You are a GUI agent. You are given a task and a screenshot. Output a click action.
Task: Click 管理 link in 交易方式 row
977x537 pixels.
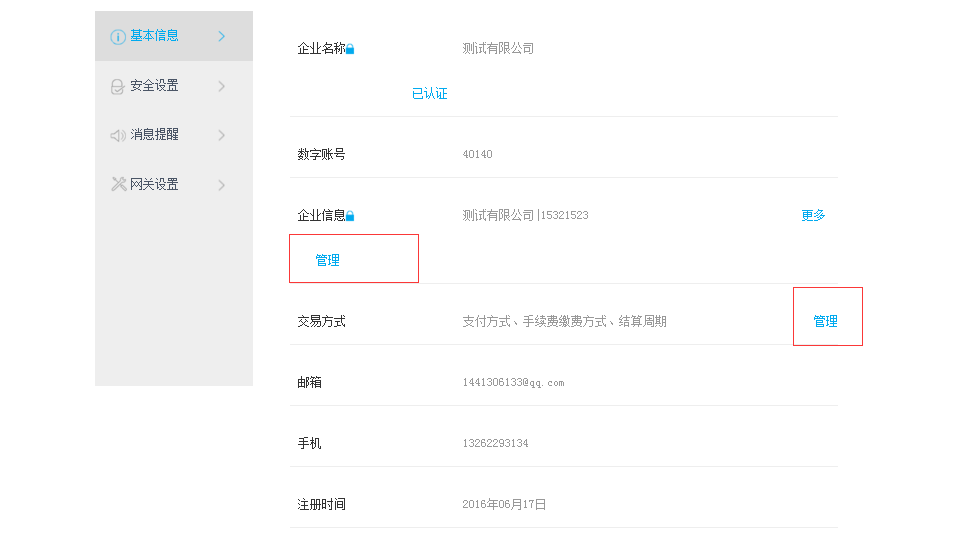click(825, 321)
